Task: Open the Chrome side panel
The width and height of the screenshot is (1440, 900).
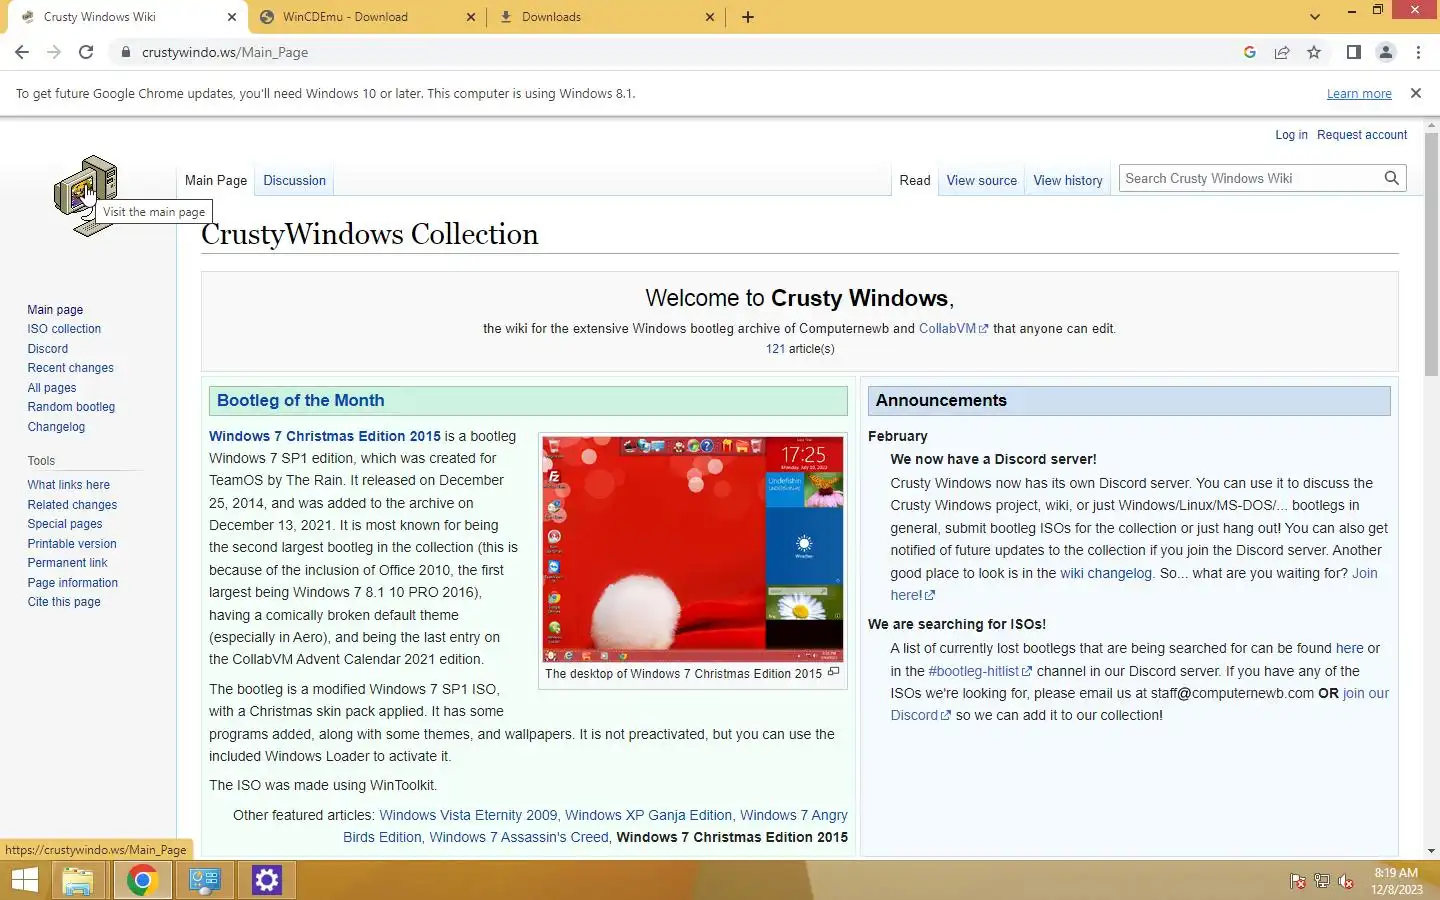Action: [x=1354, y=52]
